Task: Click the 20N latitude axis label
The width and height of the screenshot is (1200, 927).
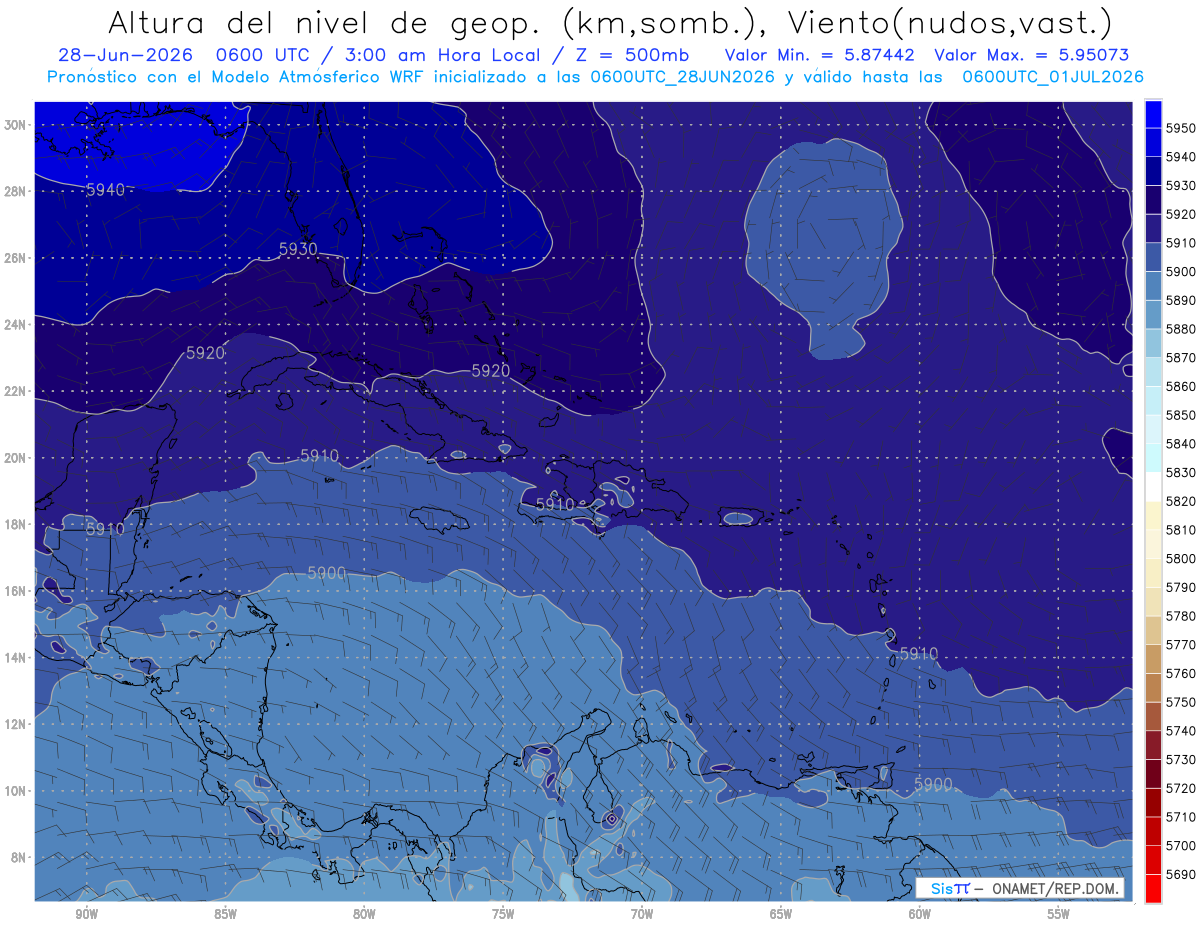Action: tap(13, 458)
